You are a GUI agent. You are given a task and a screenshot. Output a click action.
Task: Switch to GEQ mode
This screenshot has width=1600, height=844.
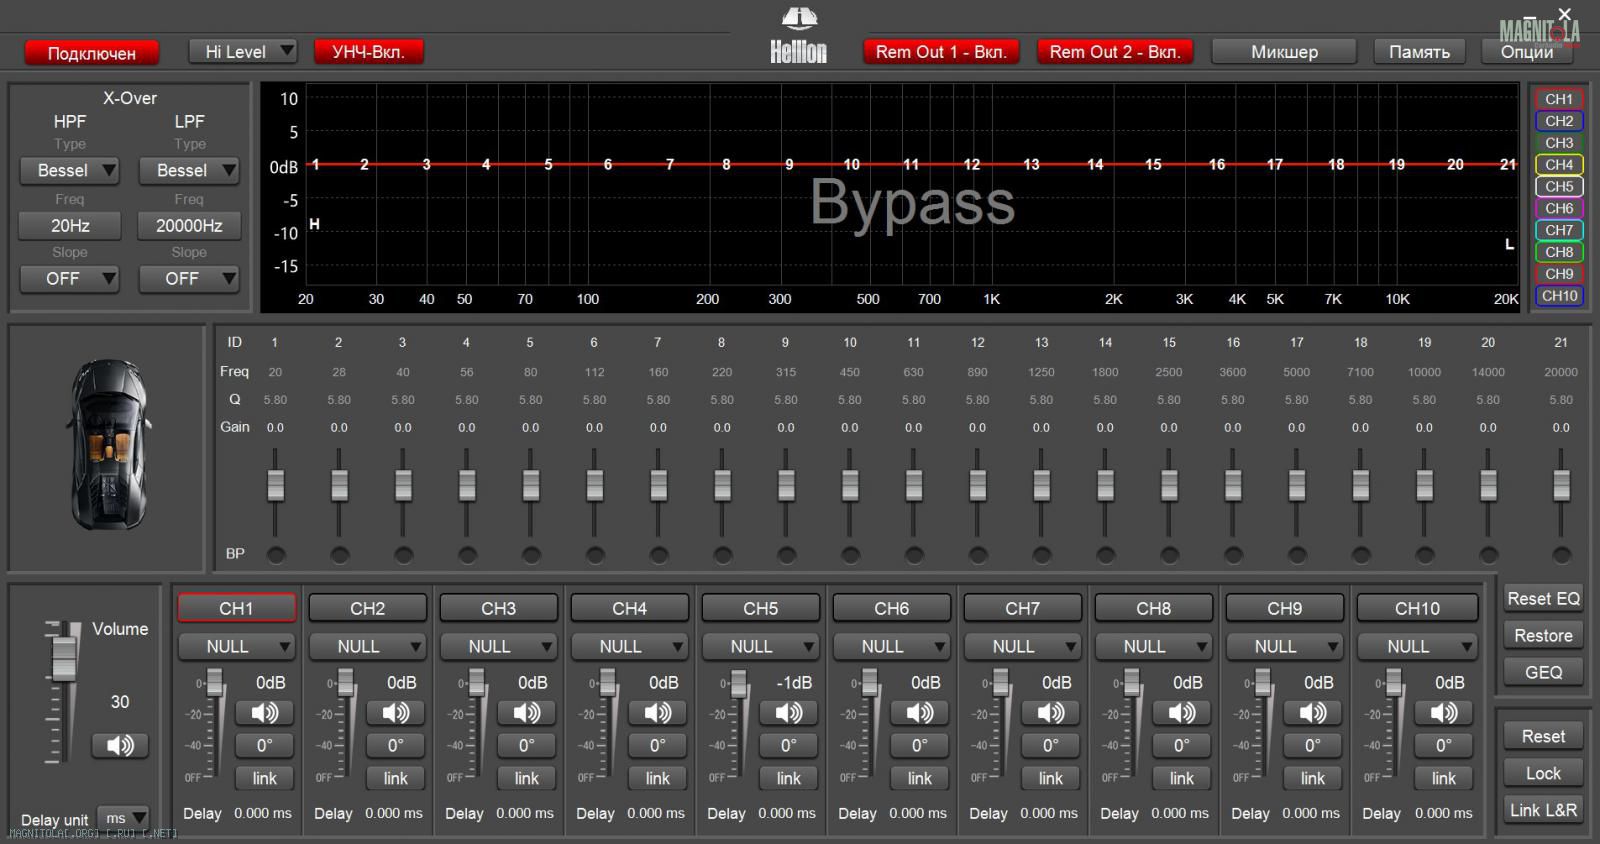(1543, 673)
